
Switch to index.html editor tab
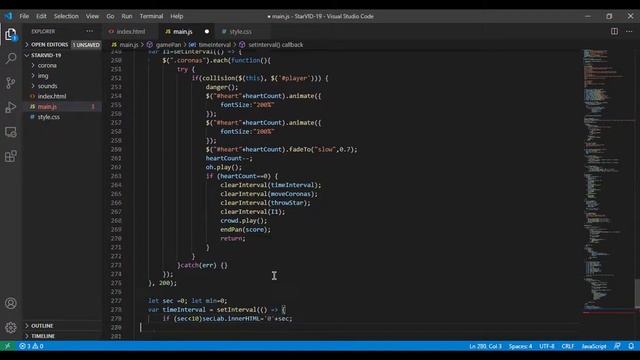tap(131, 31)
